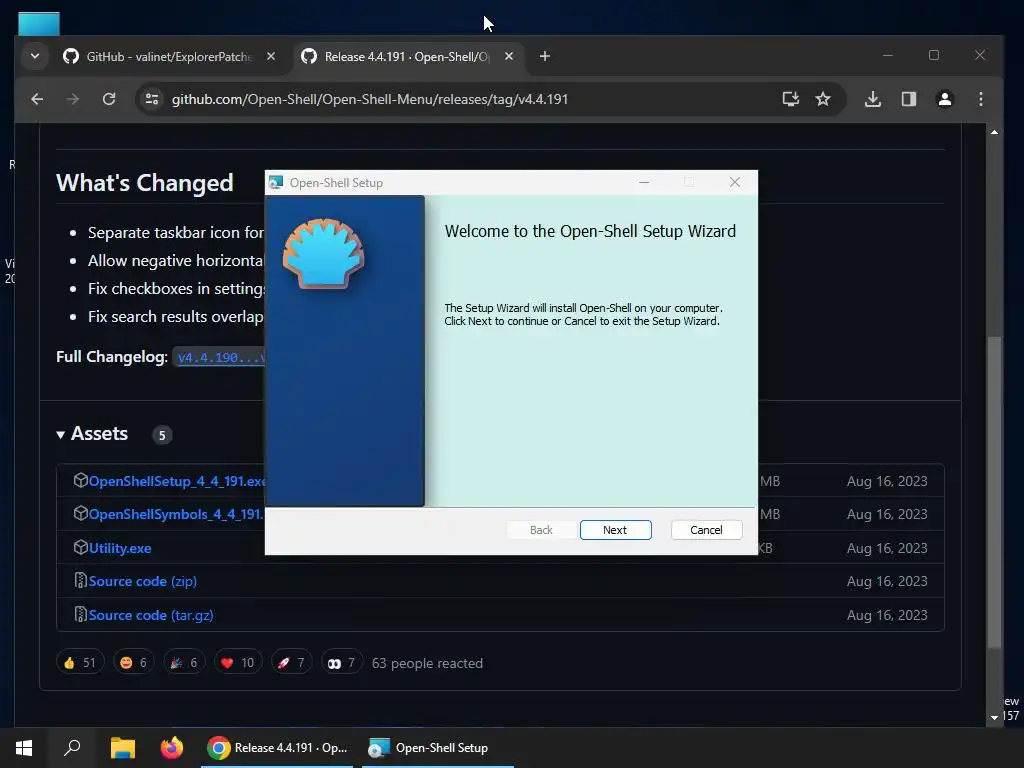
Task: Close the Open-Shell Setup dialog window
Action: pos(735,182)
